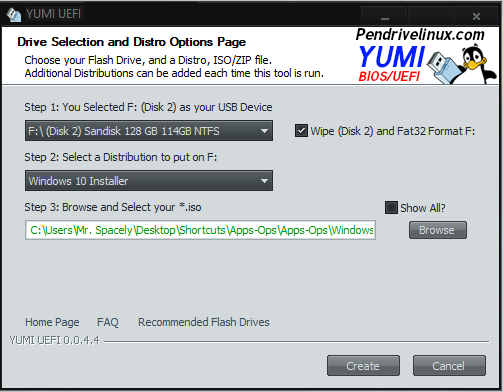
Task: Click the ISO file path input field
Action: tap(200, 230)
